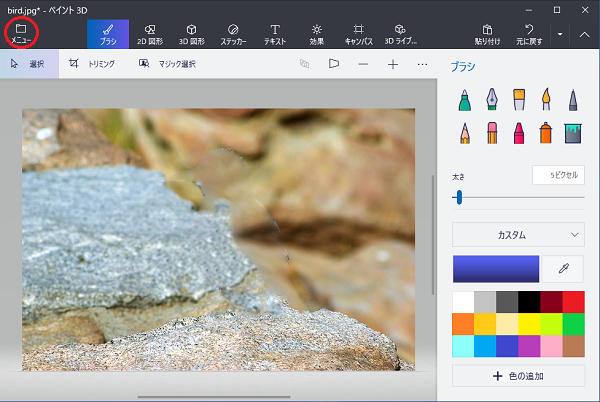This screenshot has height=402, width=600.
Task: Choose the eraser tool
Action: 492,133
